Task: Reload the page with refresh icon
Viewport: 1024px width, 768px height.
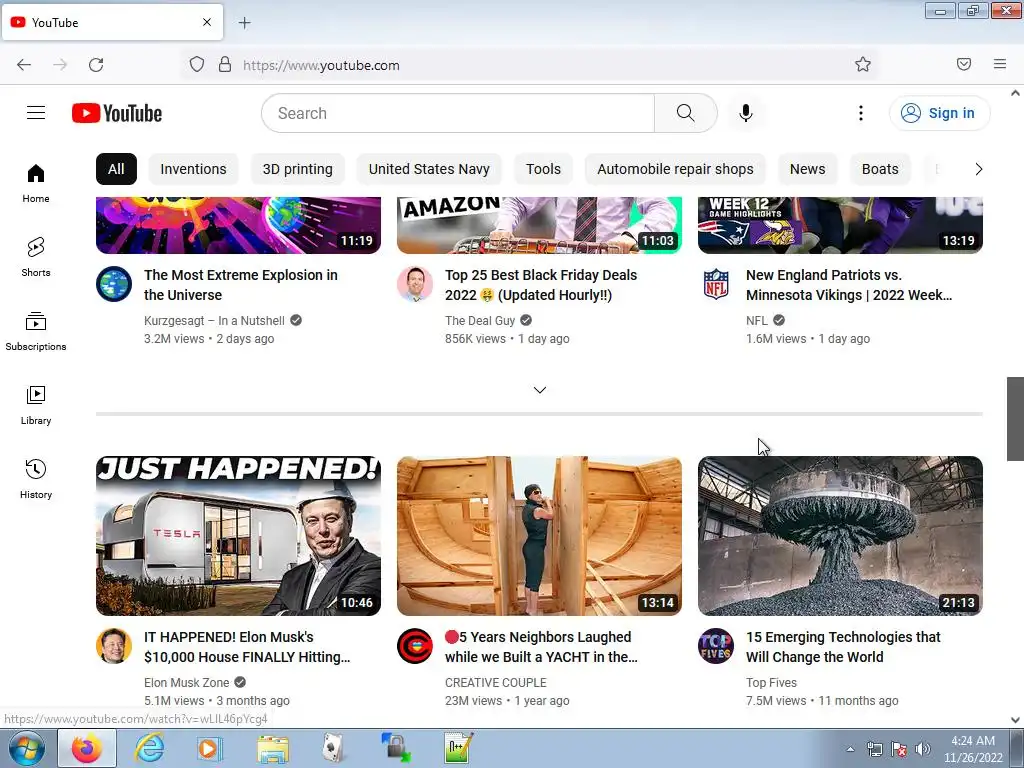Action: [x=96, y=65]
